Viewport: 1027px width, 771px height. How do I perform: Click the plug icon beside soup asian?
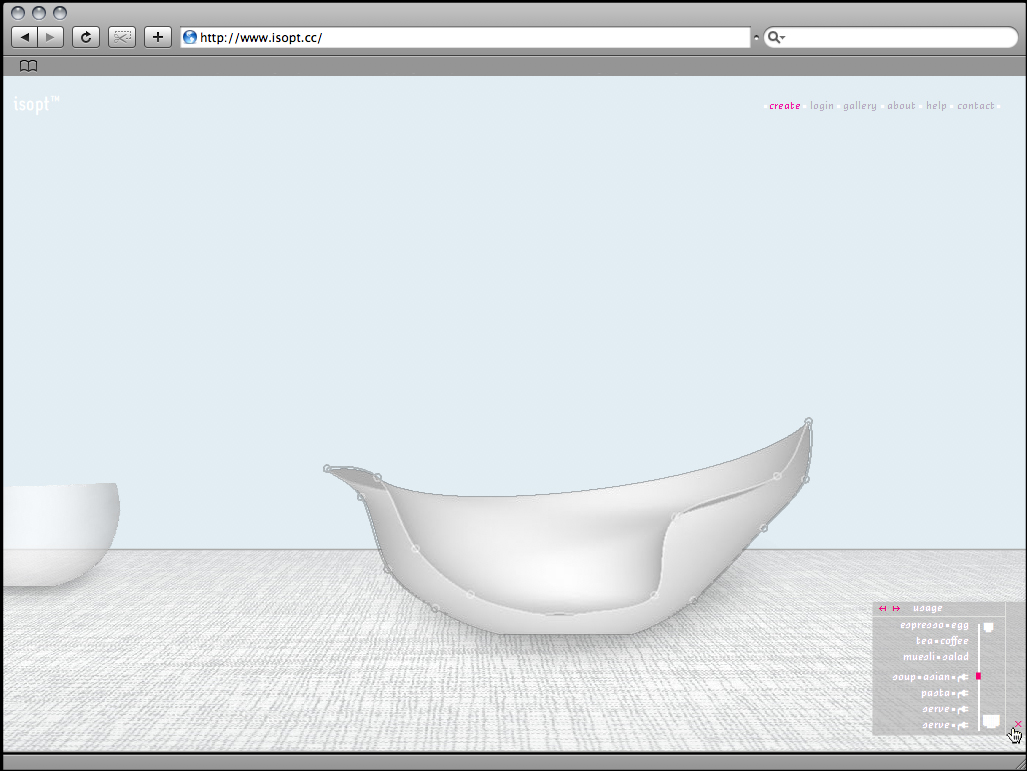click(963, 677)
